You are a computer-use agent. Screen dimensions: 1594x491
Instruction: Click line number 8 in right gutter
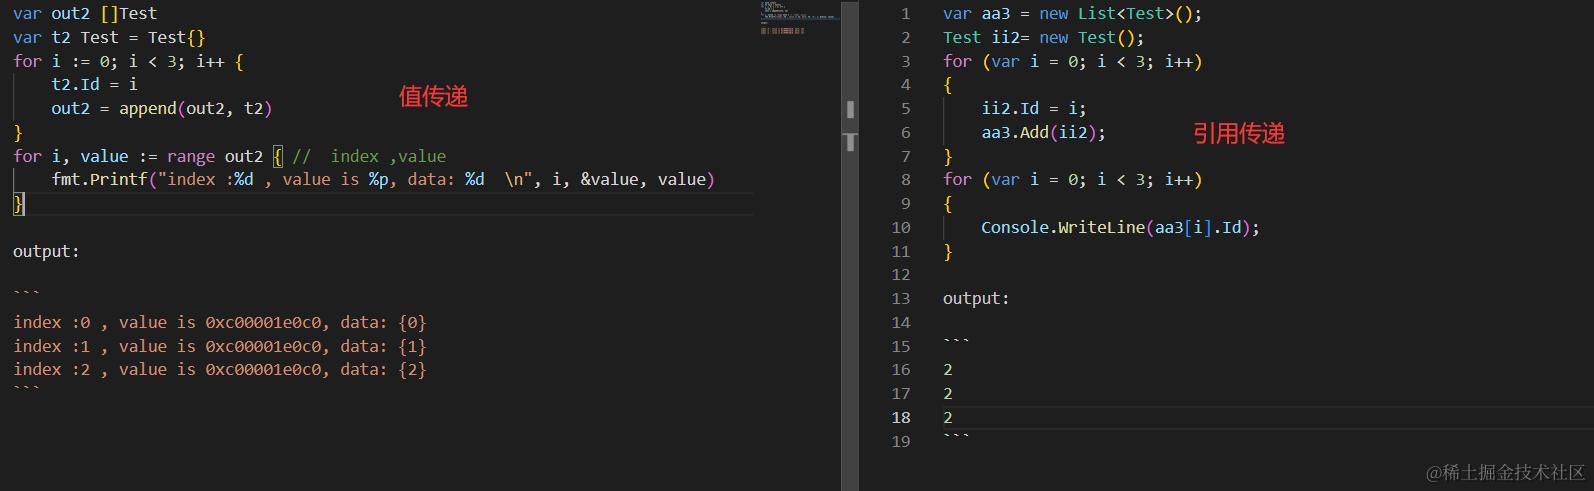(x=906, y=180)
